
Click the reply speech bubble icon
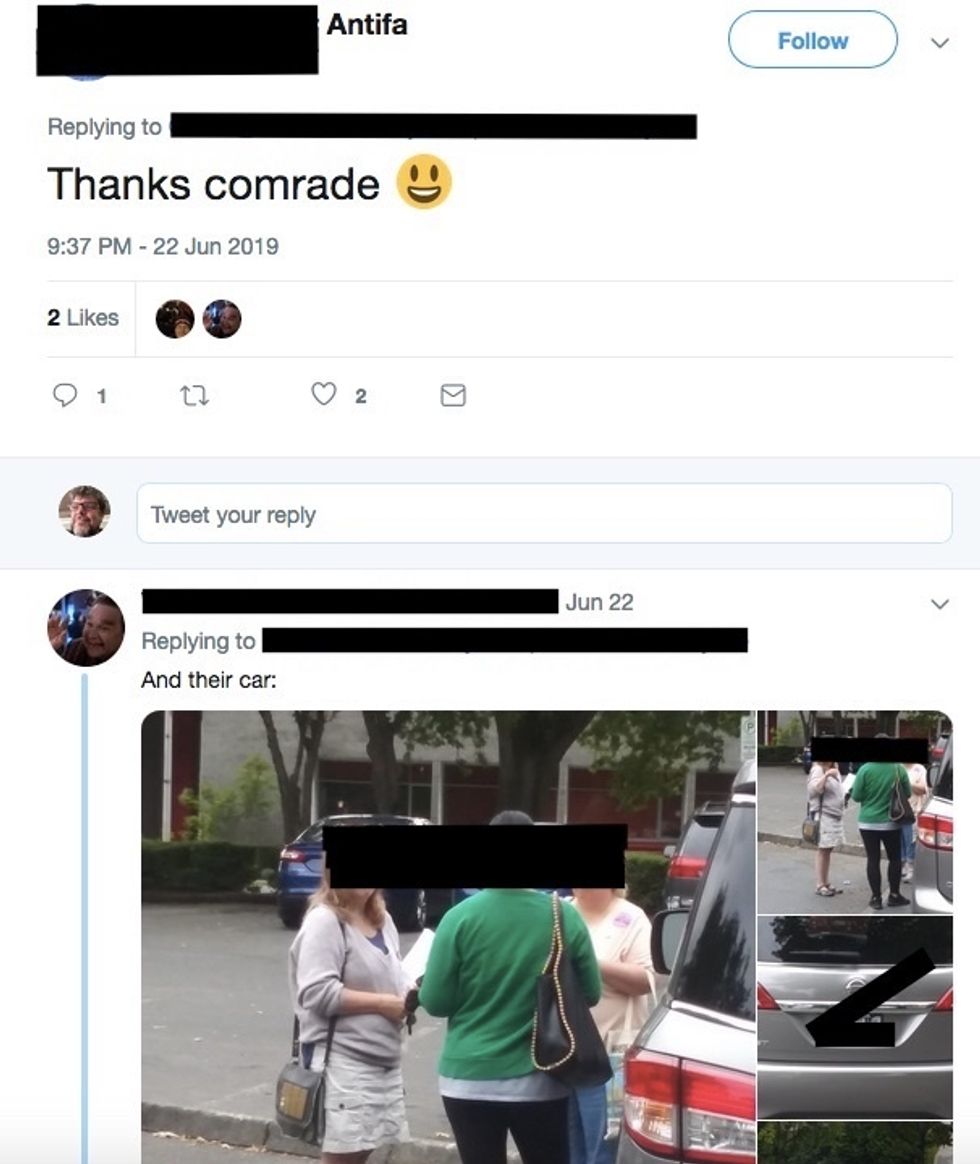coord(65,395)
